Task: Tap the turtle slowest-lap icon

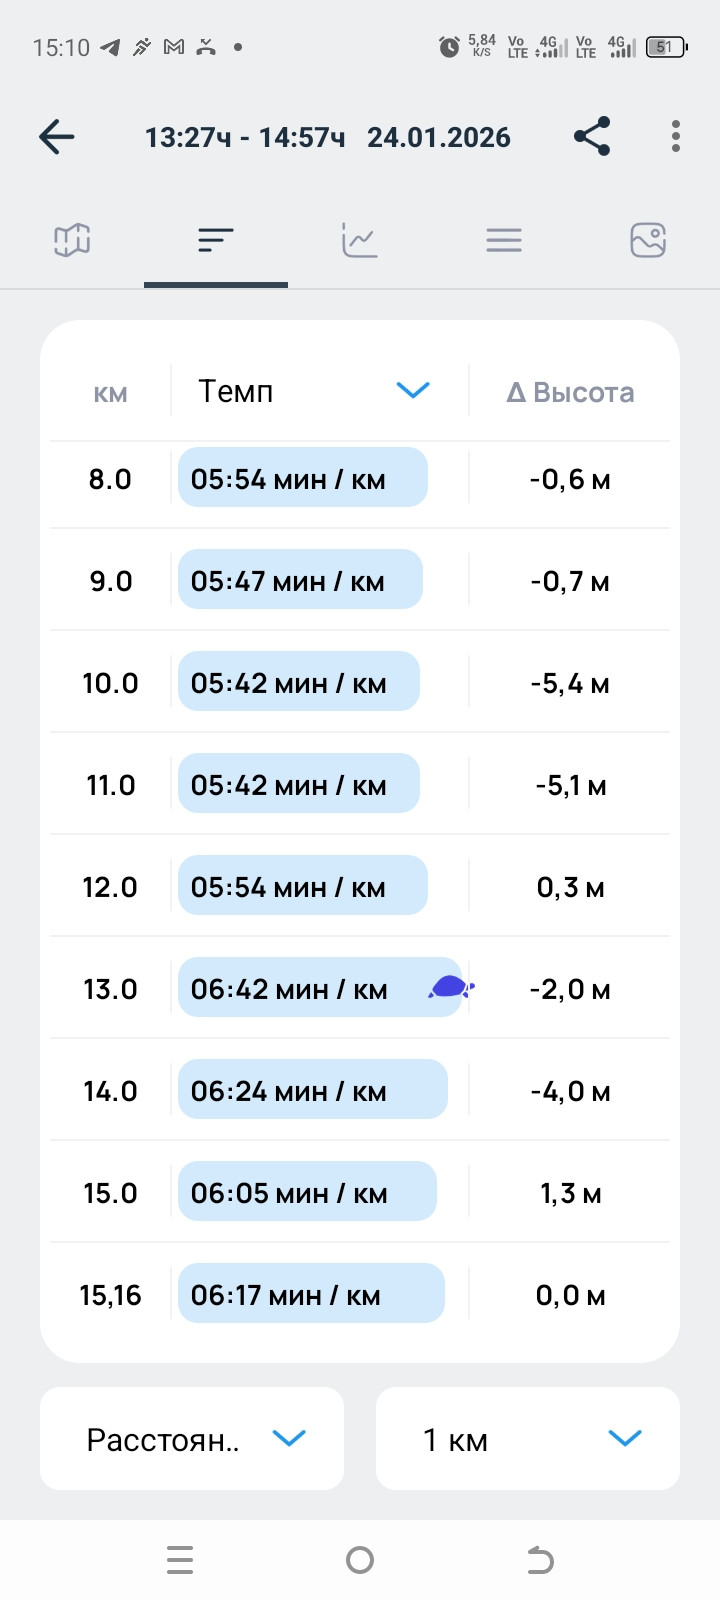Action: [x=451, y=988]
